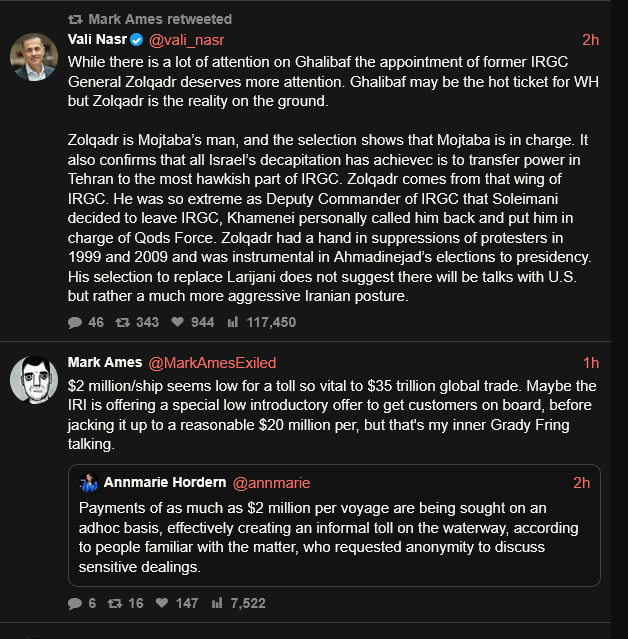
Task: Open the 1h timestamp on Mark Ames's tweet
Action: 590,362
